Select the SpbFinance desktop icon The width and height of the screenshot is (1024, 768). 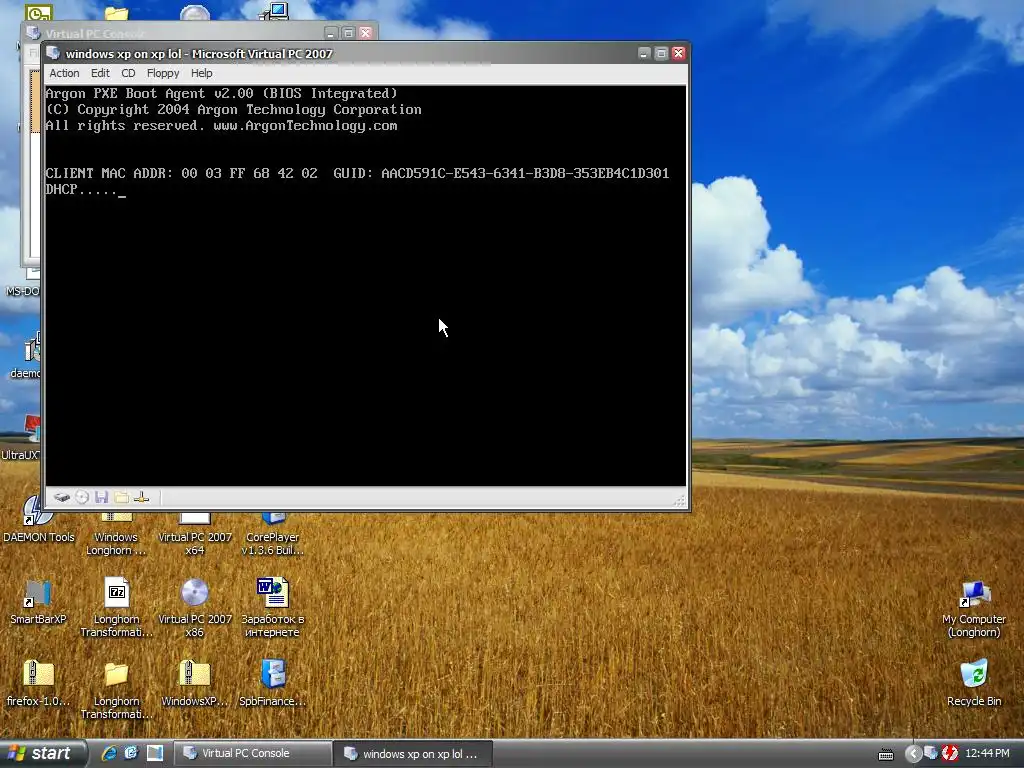[272, 683]
